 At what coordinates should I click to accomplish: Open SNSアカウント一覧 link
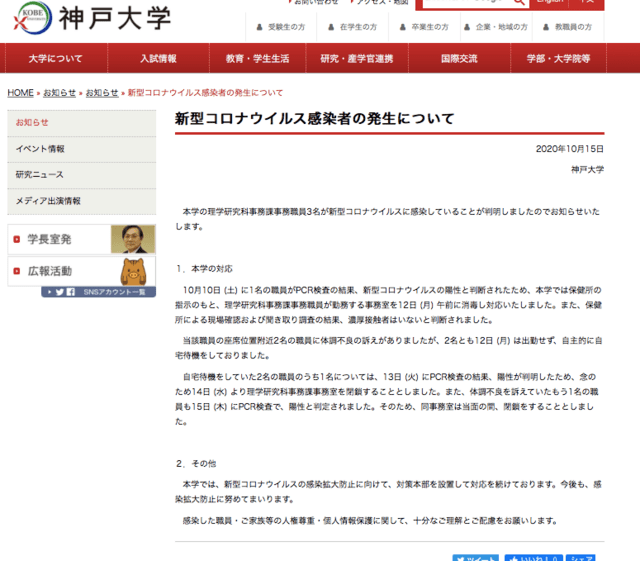(x=98, y=292)
